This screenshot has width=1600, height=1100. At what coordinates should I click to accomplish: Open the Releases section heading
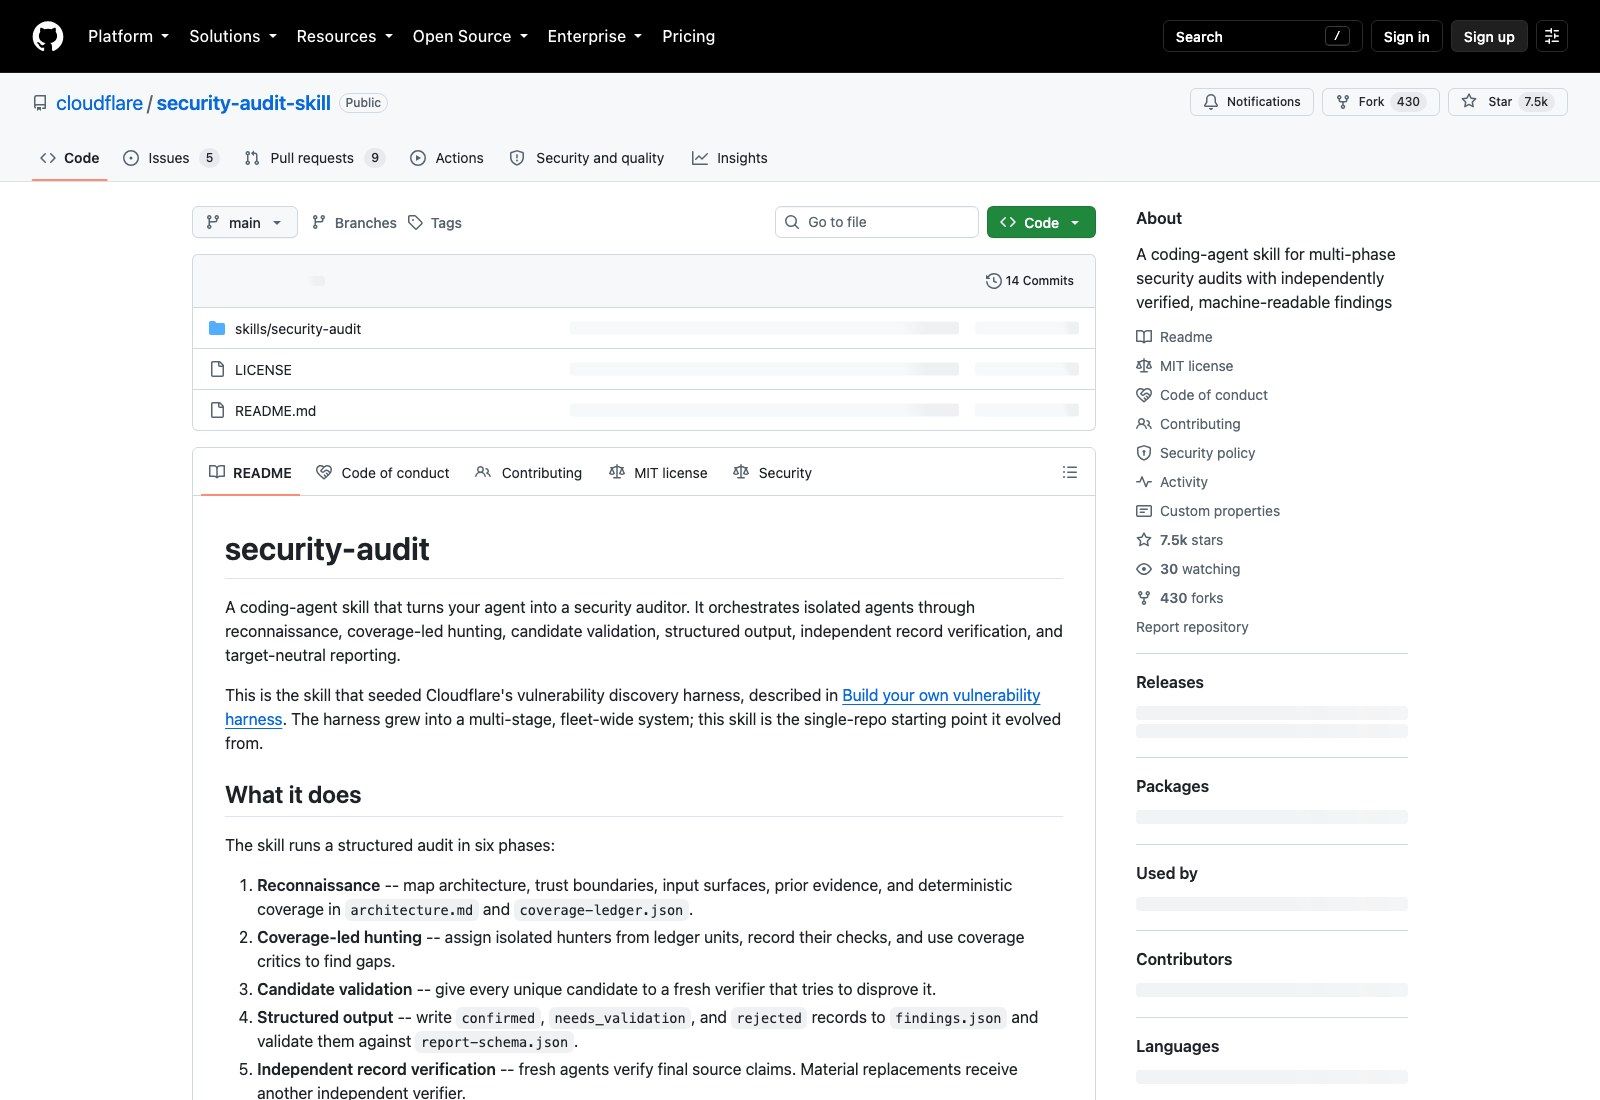[x=1170, y=682]
